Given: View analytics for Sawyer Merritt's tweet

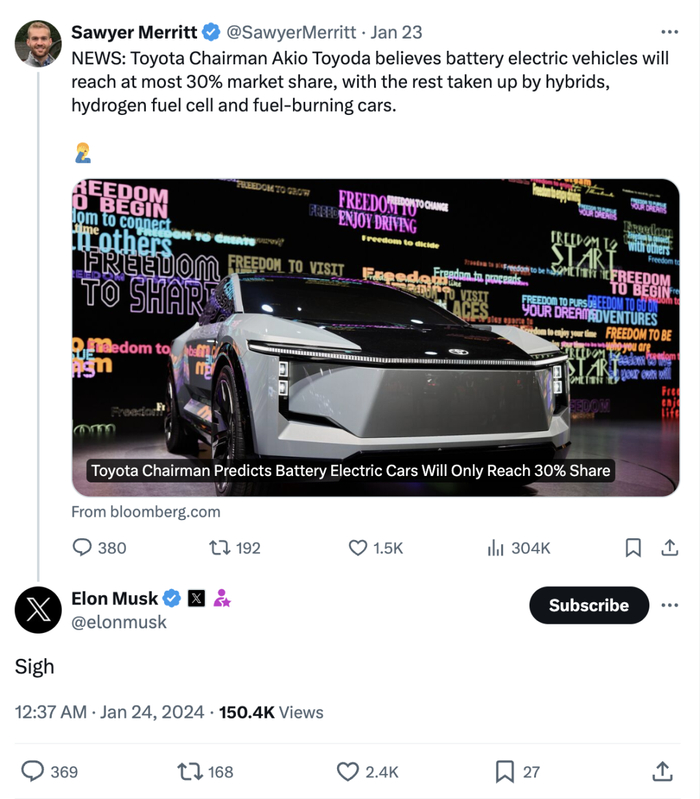Looking at the screenshot, I should pos(495,547).
